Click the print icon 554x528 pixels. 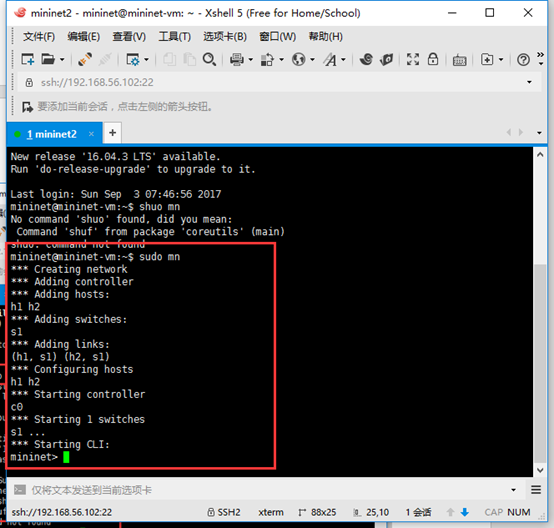point(237,59)
